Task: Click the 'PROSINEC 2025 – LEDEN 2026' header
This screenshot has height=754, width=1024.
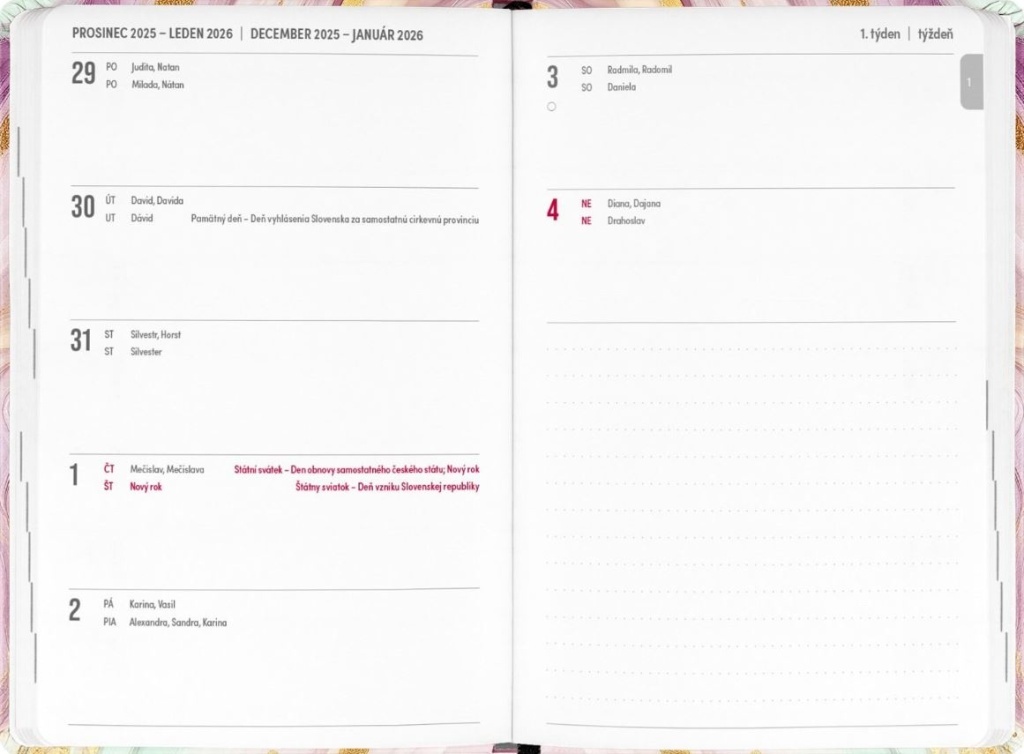Action: (152, 34)
